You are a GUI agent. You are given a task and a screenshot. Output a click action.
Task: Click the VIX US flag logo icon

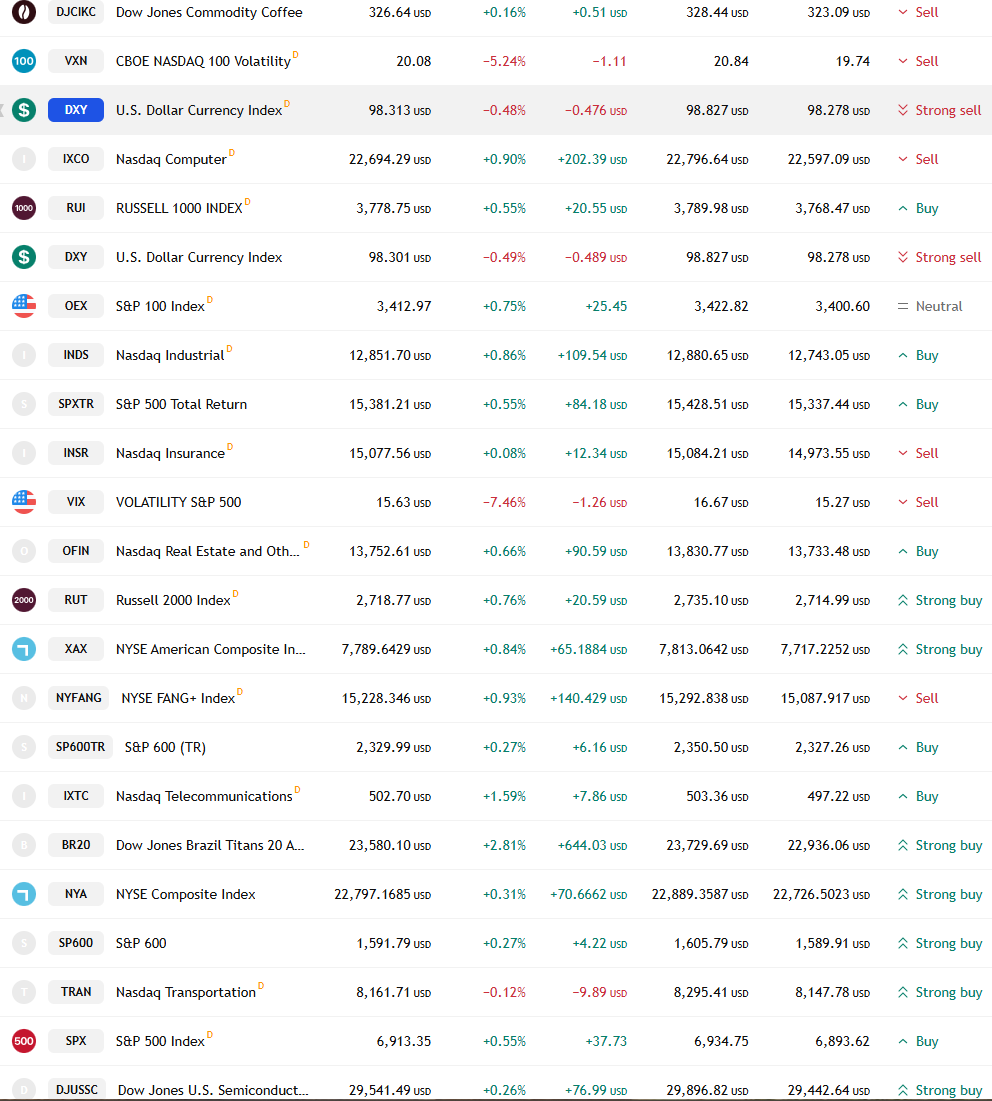(x=24, y=502)
